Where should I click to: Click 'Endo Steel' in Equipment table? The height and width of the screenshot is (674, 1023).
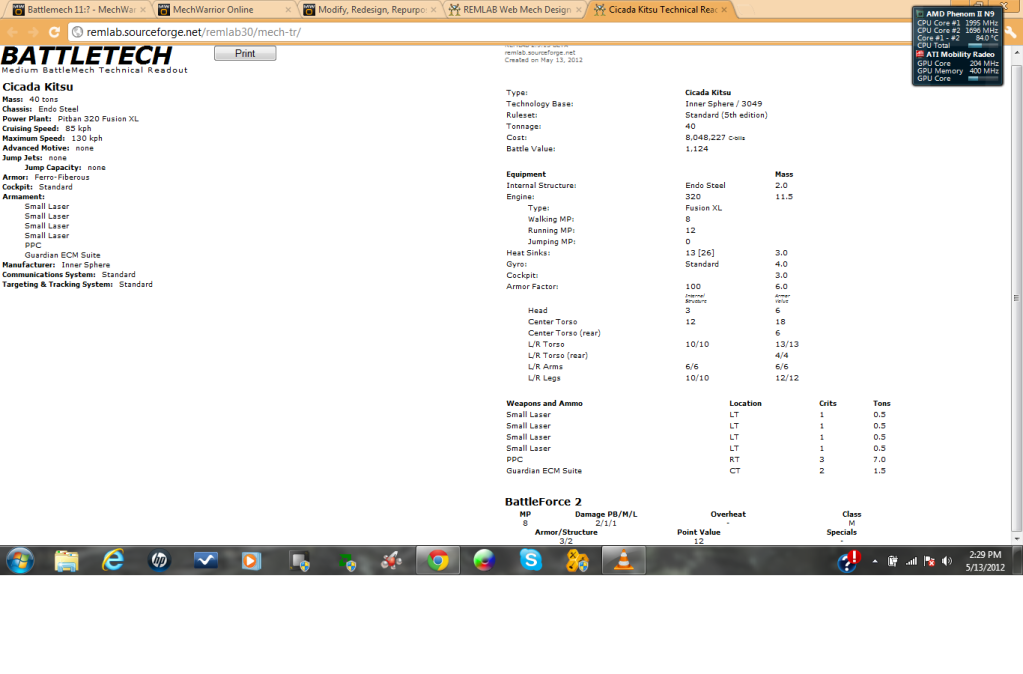pos(705,185)
